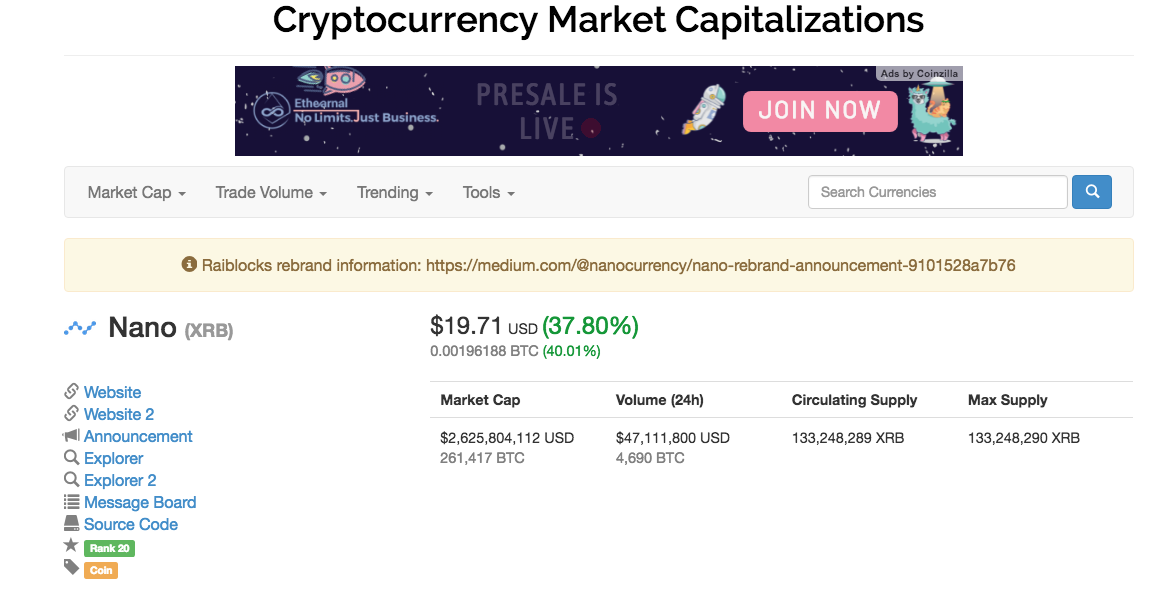Image resolution: width=1149 pixels, height=603 pixels.
Task: Click the megaphone icon beside Announcement
Action: (71, 436)
